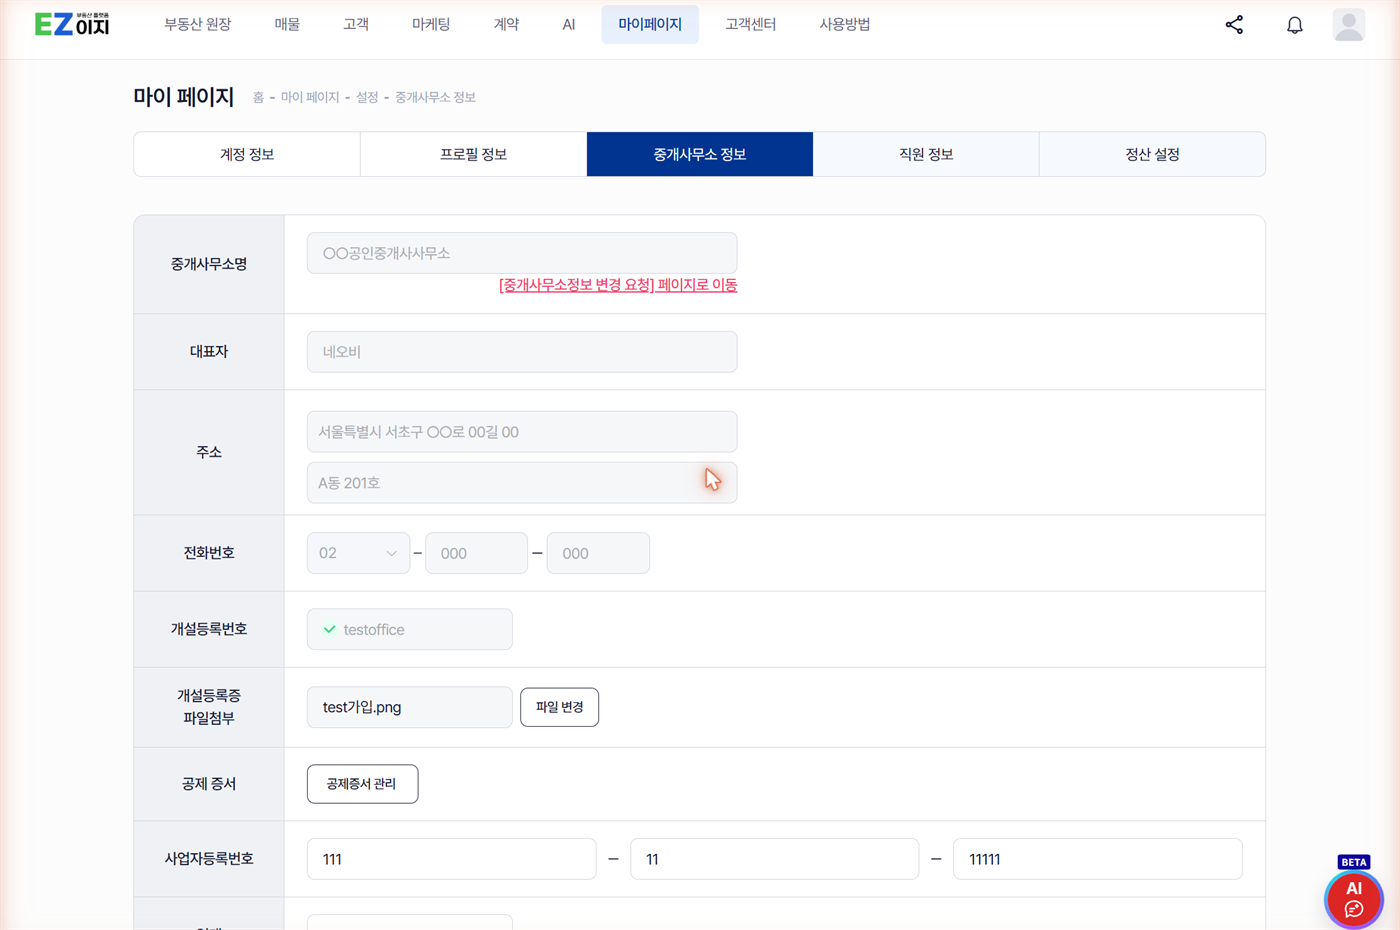This screenshot has width=1400, height=930.
Task: Click the testoffice registration number field
Action: [x=410, y=629]
